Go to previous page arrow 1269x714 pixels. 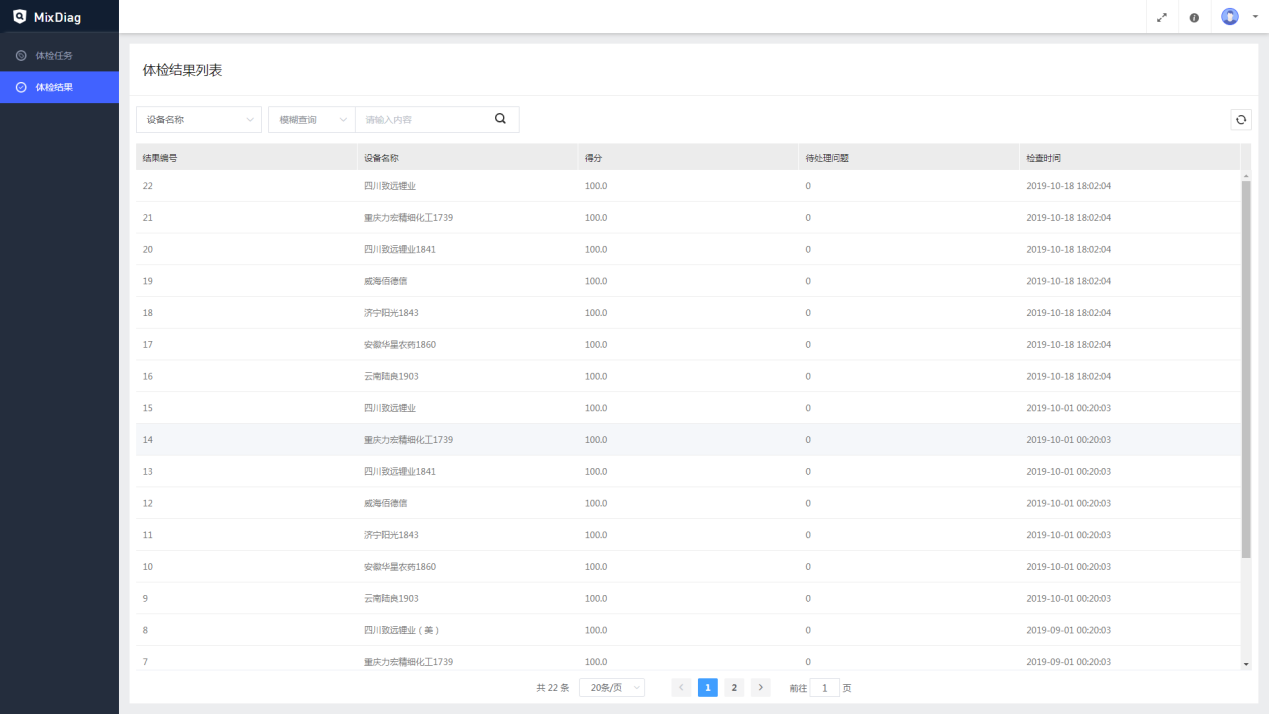click(x=681, y=688)
